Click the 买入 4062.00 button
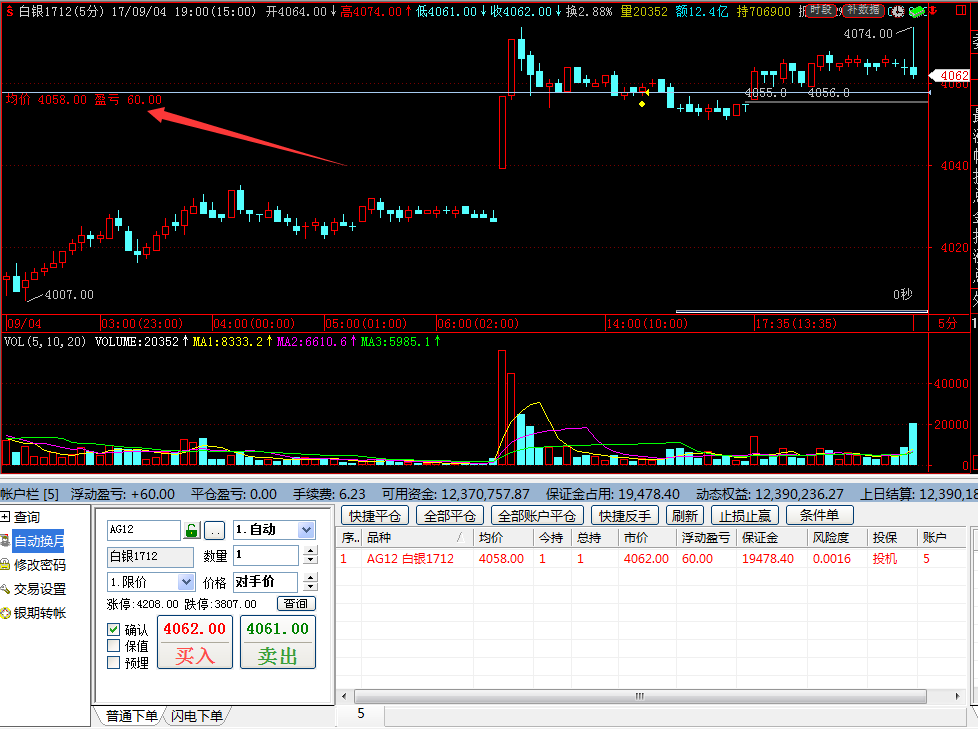Image resolution: width=978 pixels, height=729 pixels. tap(195, 642)
